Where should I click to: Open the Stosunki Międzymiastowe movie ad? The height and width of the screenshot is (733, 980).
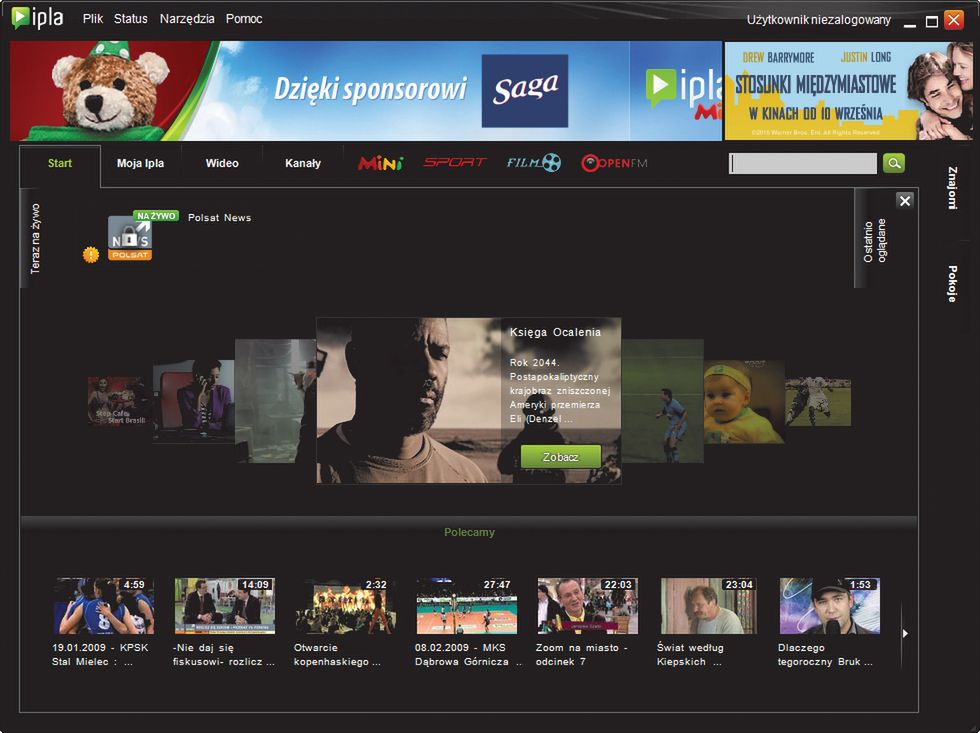[848, 91]
